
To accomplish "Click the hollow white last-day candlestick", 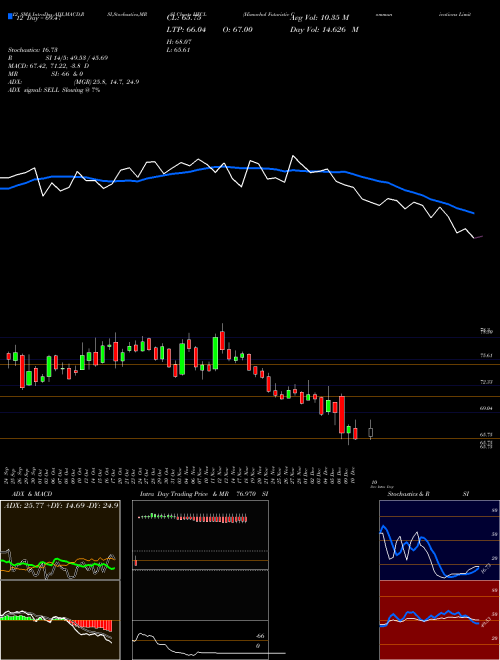I will tap(370, 432).
